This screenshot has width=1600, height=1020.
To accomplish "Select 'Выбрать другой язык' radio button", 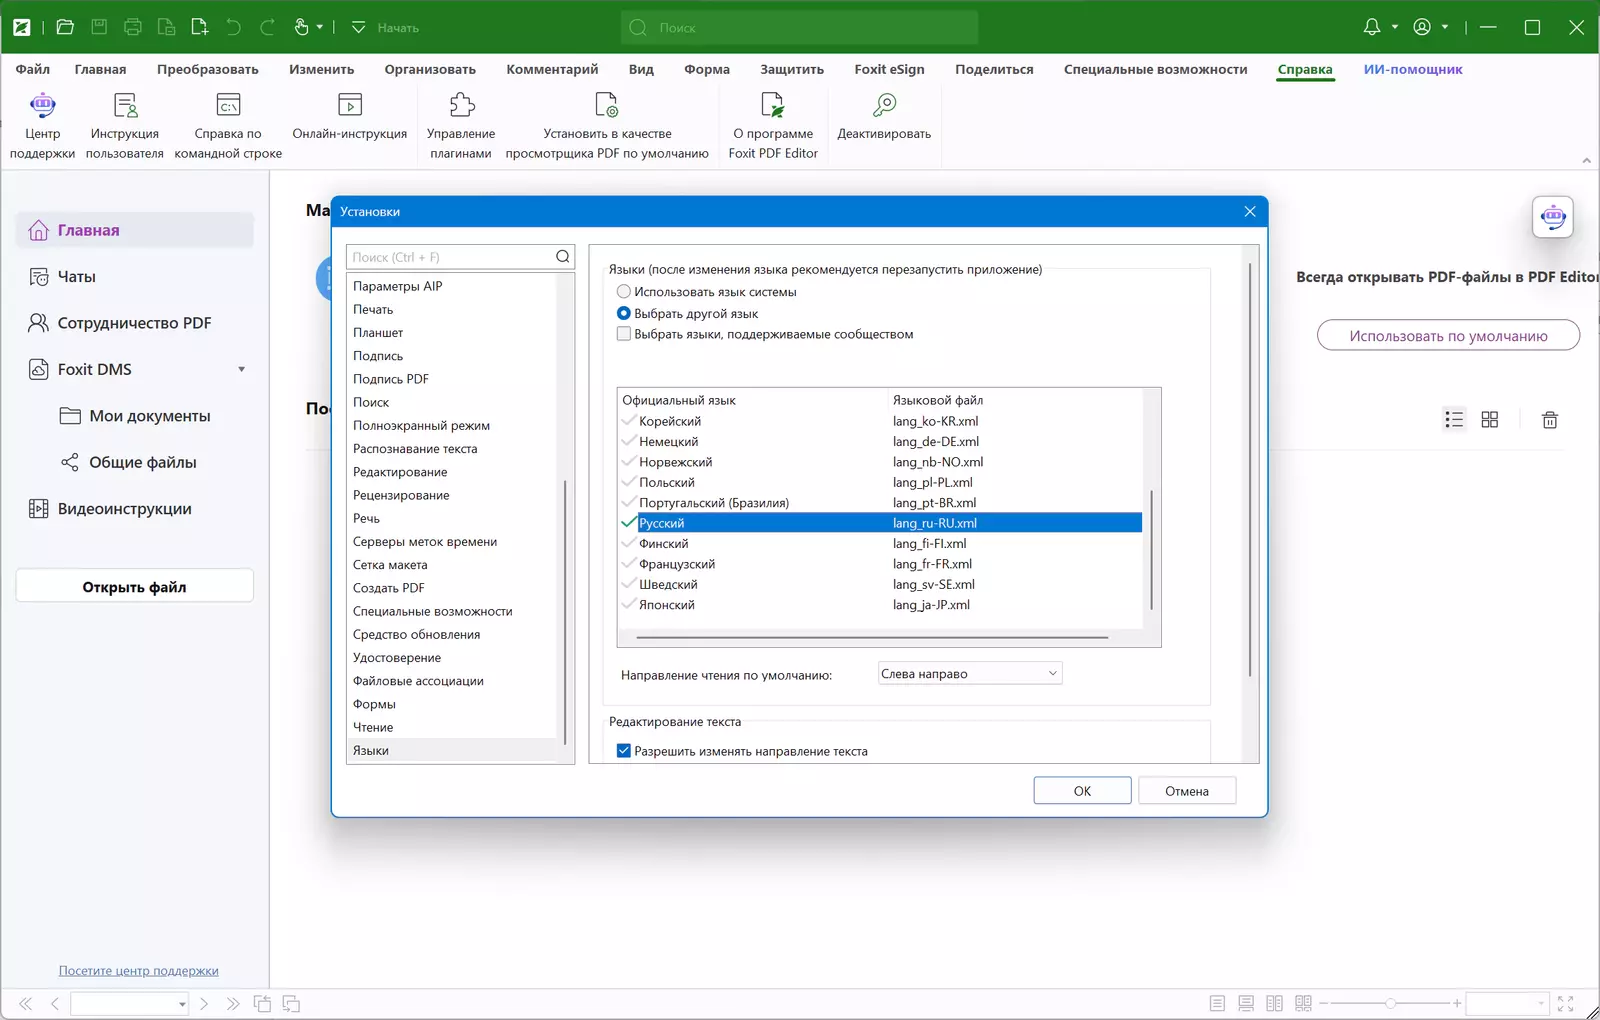I will click(x=624, y=313).
